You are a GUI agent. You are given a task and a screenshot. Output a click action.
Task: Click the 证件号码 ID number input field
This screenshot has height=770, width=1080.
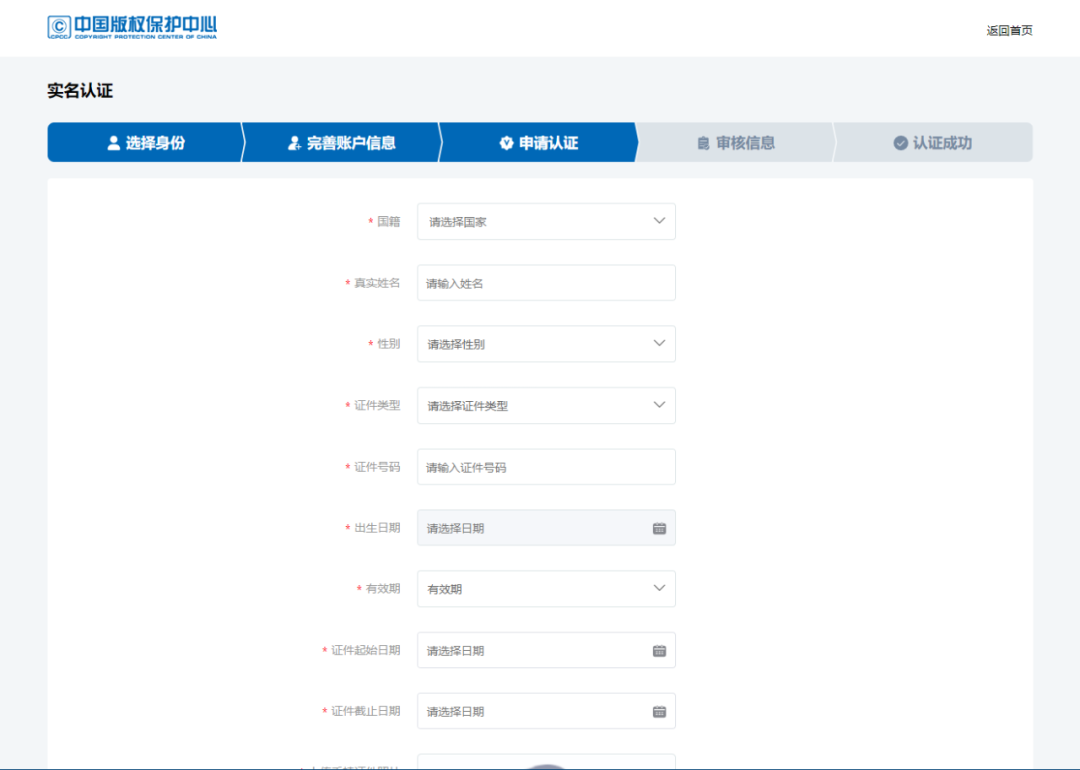tap(546, 466)
